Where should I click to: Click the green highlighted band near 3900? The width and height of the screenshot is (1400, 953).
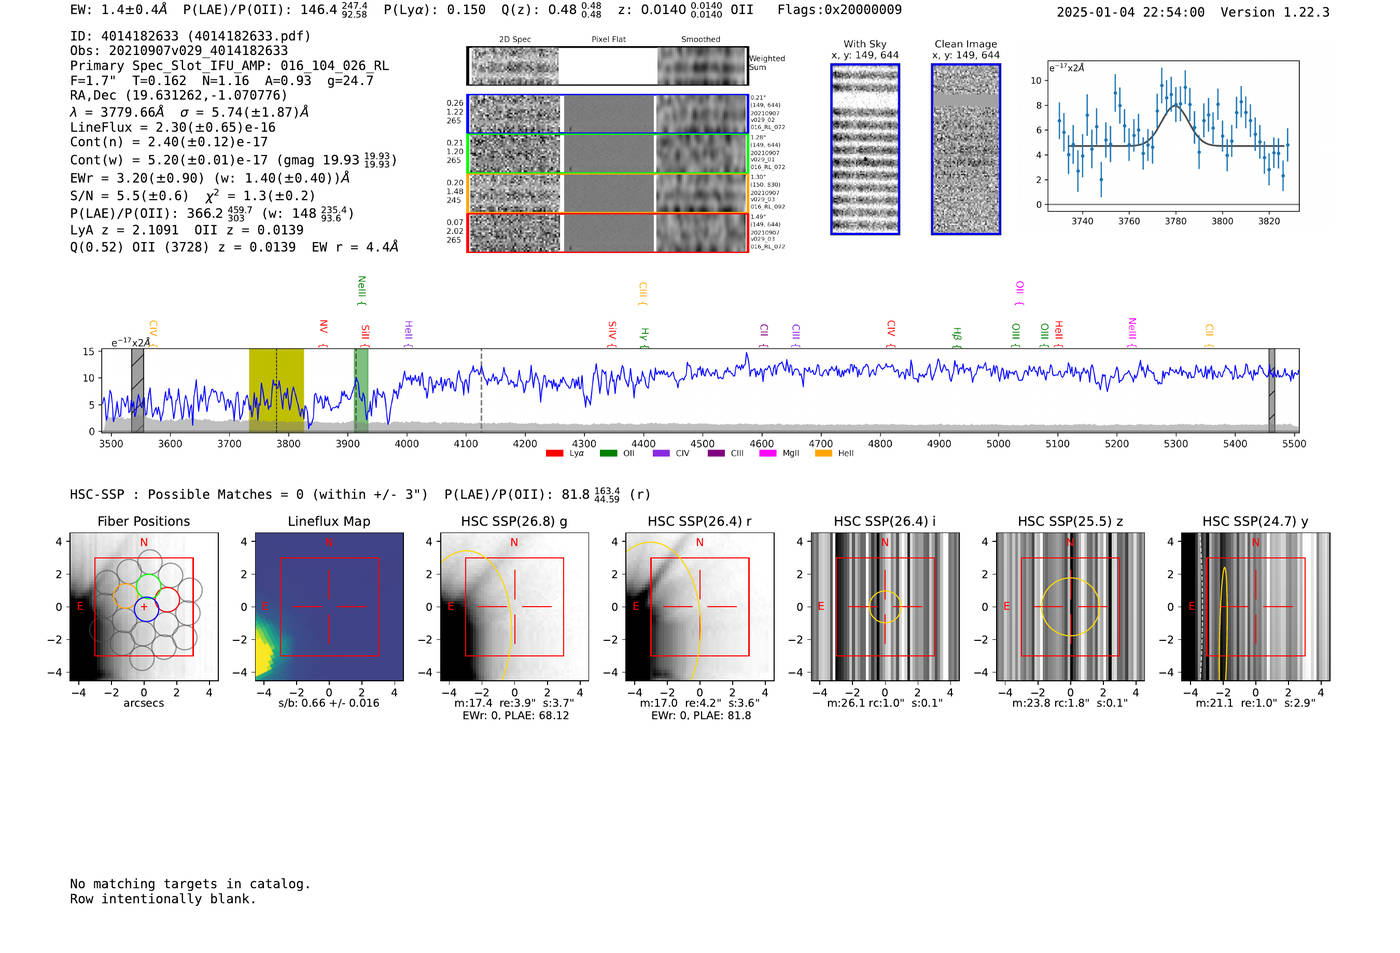tap(361, 390)
